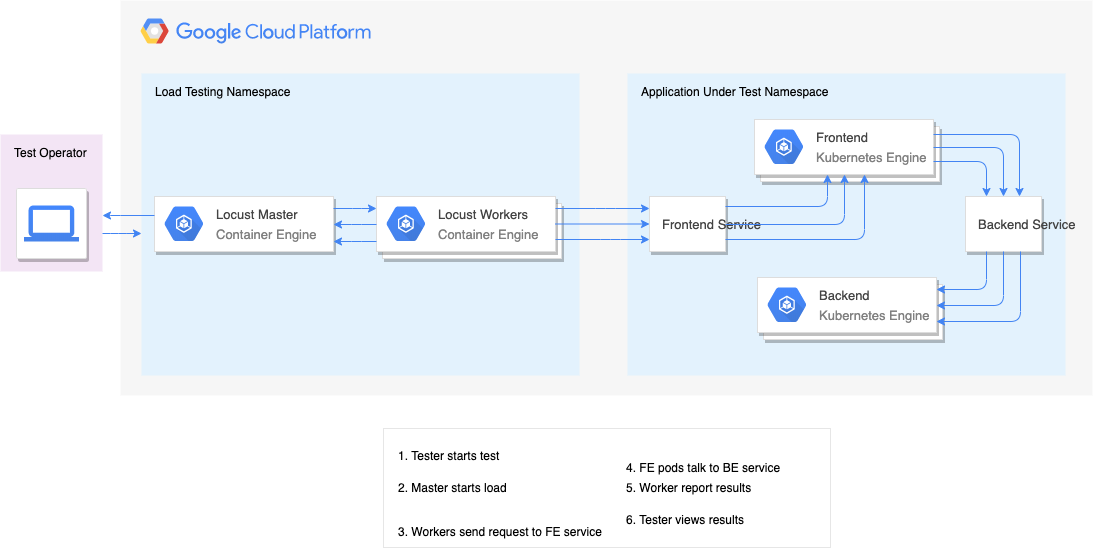Click the 'Locust Master' text
This screenshot has width=1093, height=550.
(257, 214)
